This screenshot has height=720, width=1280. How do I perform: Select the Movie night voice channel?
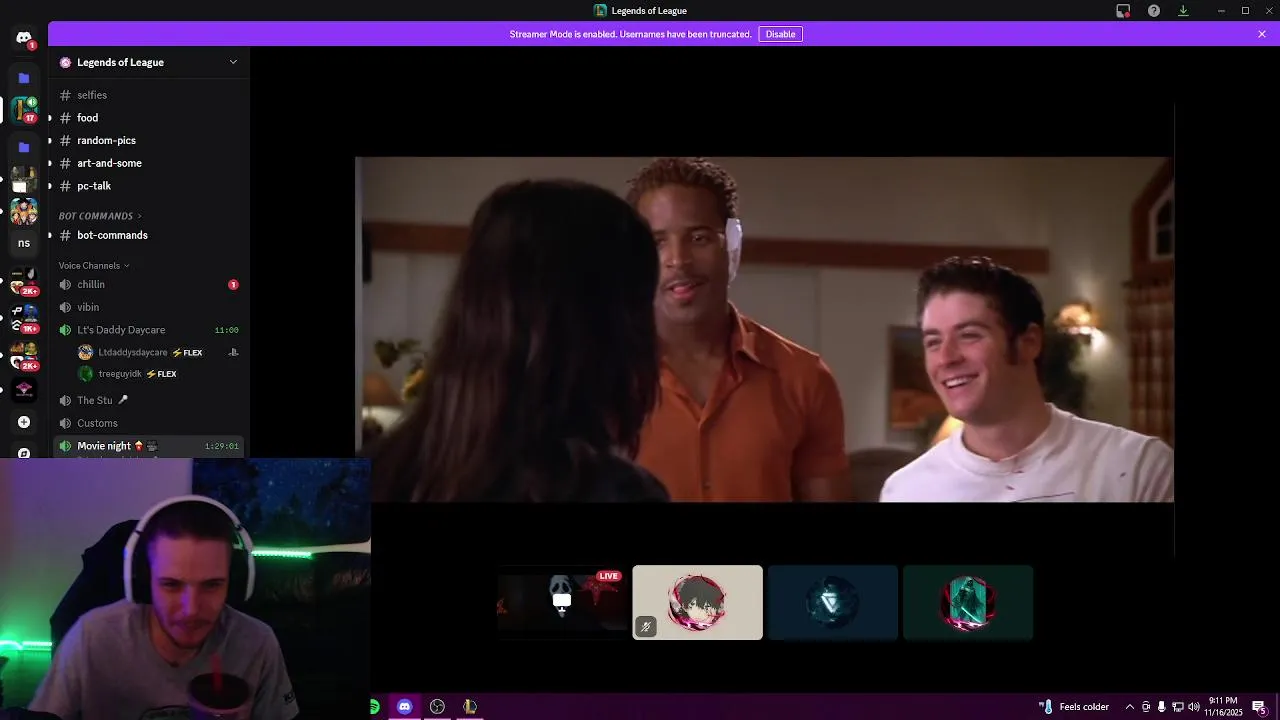pos(148,446)
